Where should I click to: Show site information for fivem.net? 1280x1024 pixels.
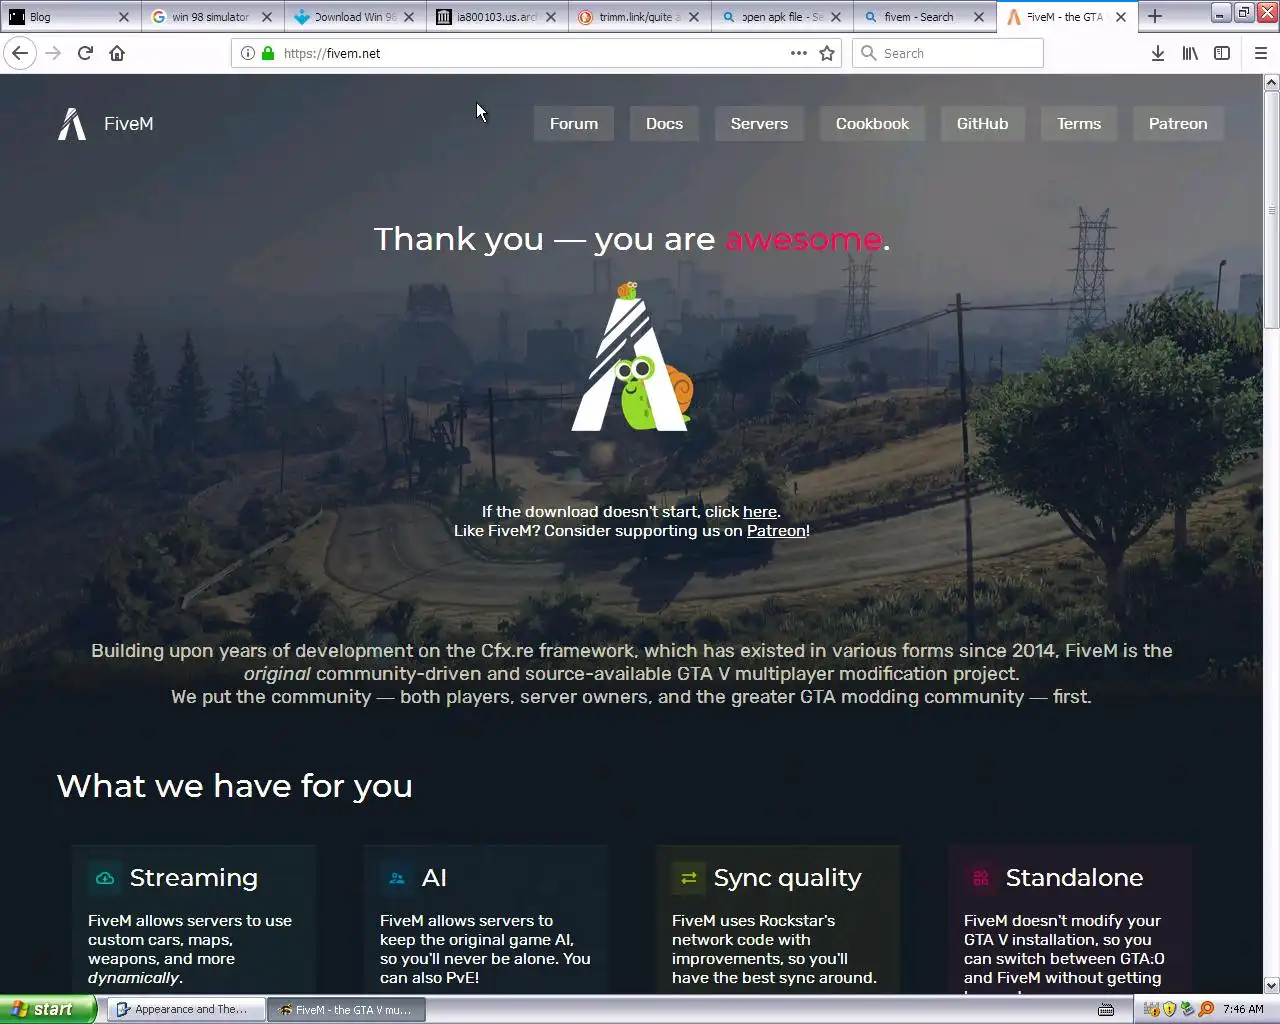pos(247,53)
